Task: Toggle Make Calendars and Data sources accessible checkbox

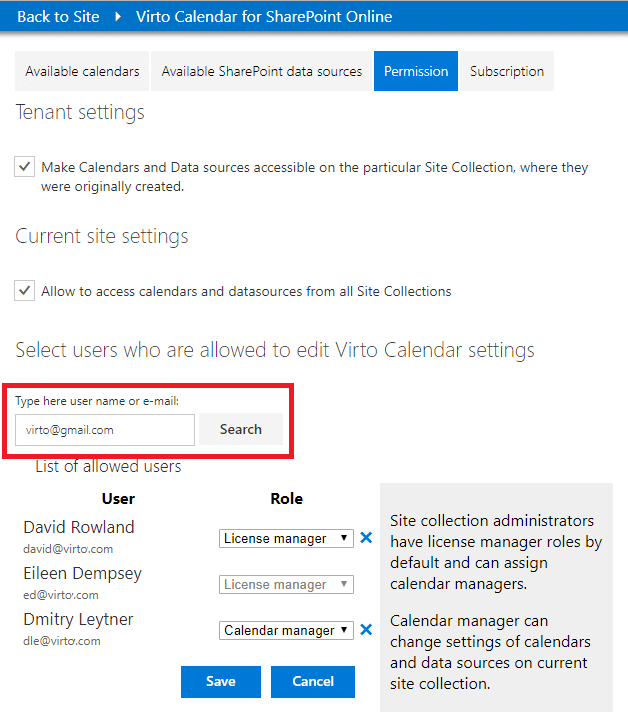Action: point(25,167)
